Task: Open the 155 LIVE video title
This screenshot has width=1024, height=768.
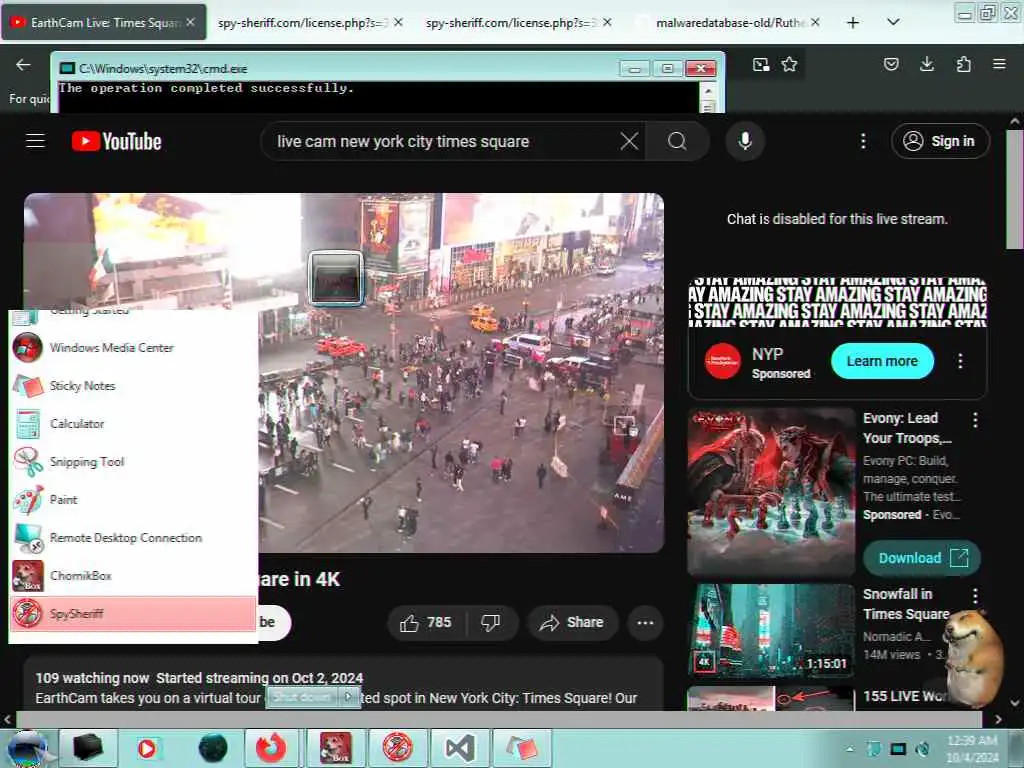Action: coord(904,696)
